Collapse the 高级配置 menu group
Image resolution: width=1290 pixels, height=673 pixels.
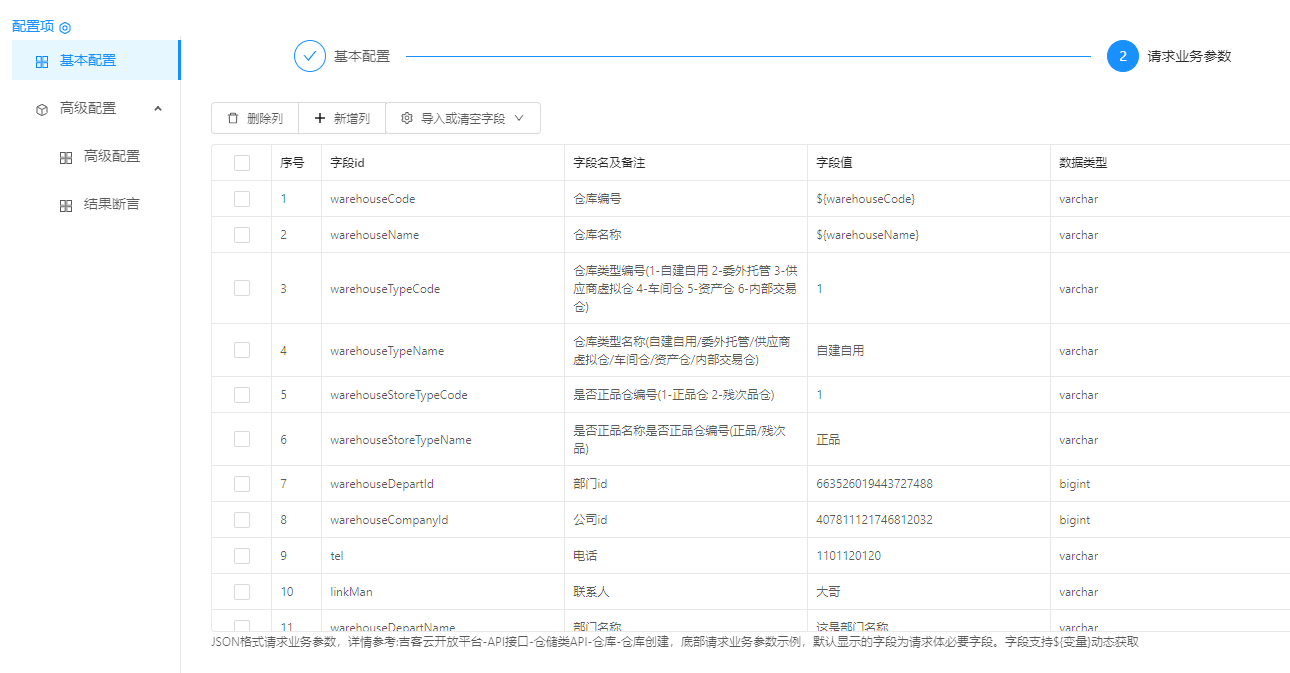click(157, 108)
